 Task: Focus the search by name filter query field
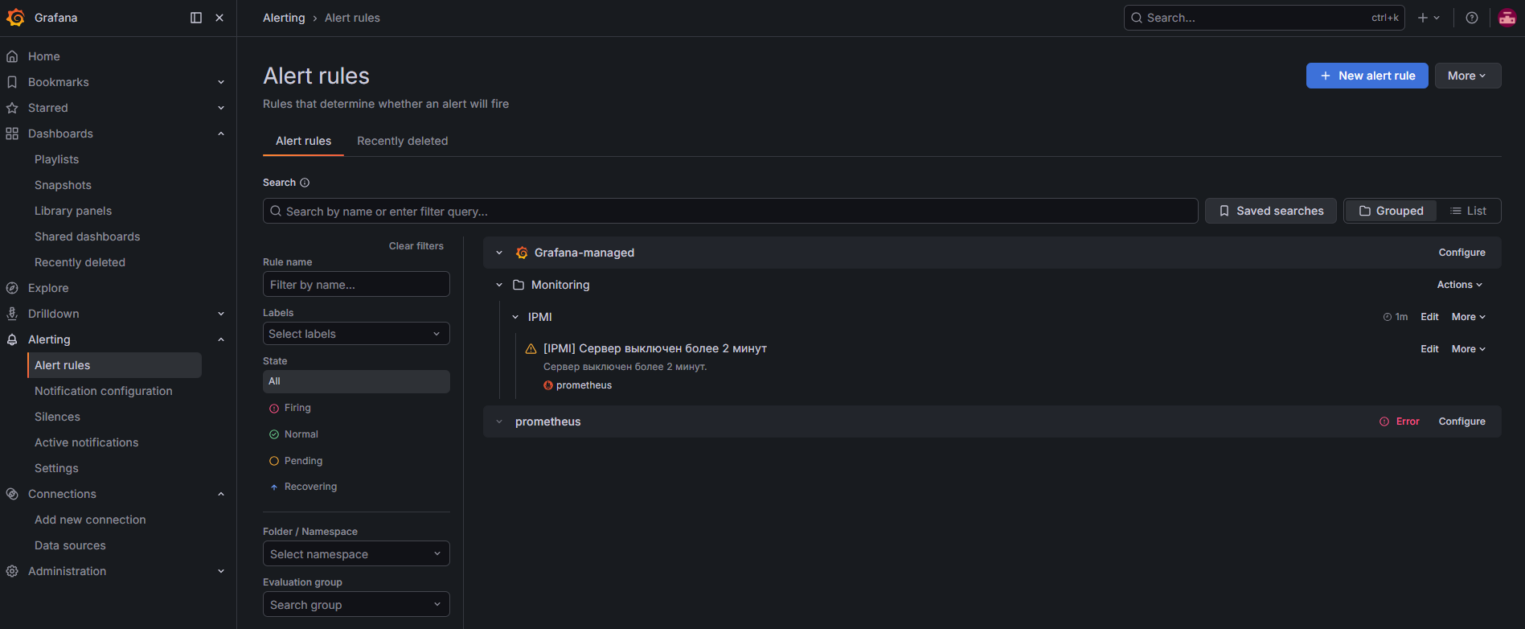point(730,211)
